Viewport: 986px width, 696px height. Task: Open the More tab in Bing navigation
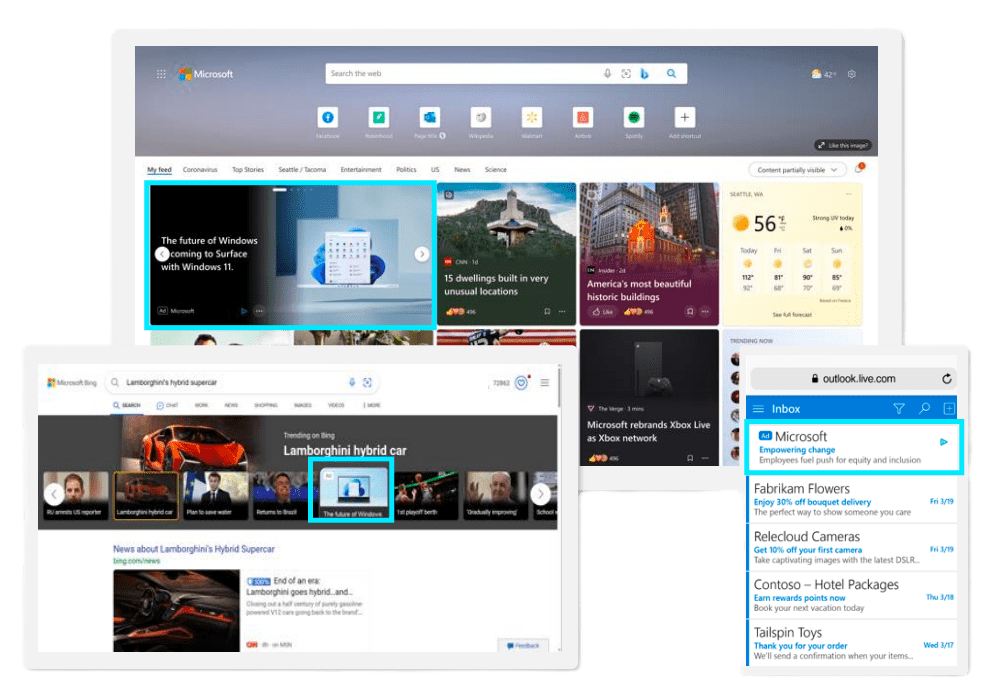pyautogui.click(x=372, y=406)
